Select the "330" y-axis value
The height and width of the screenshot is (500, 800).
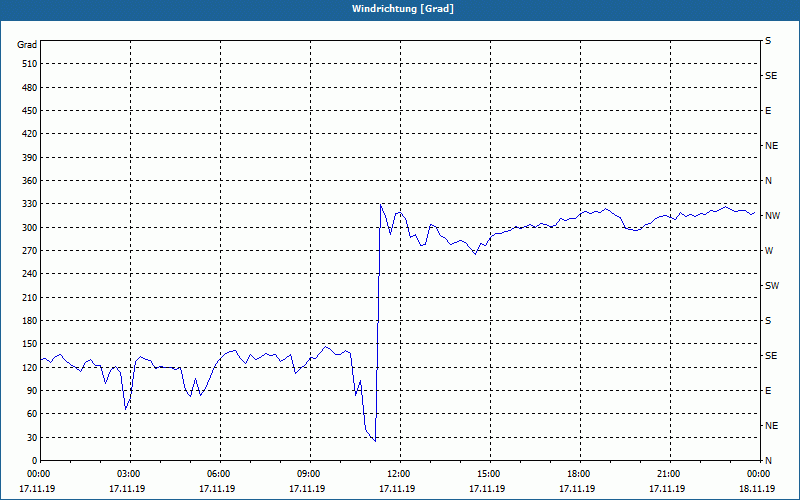click(30, 204)
